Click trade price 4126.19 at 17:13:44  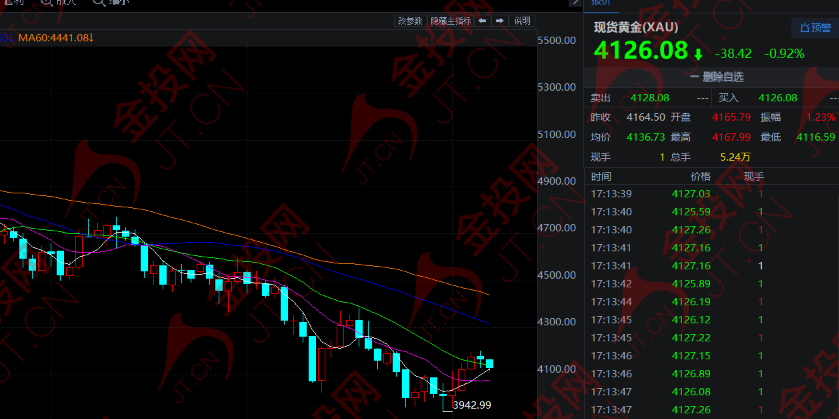pyautogui.click(x=691, y=302)
